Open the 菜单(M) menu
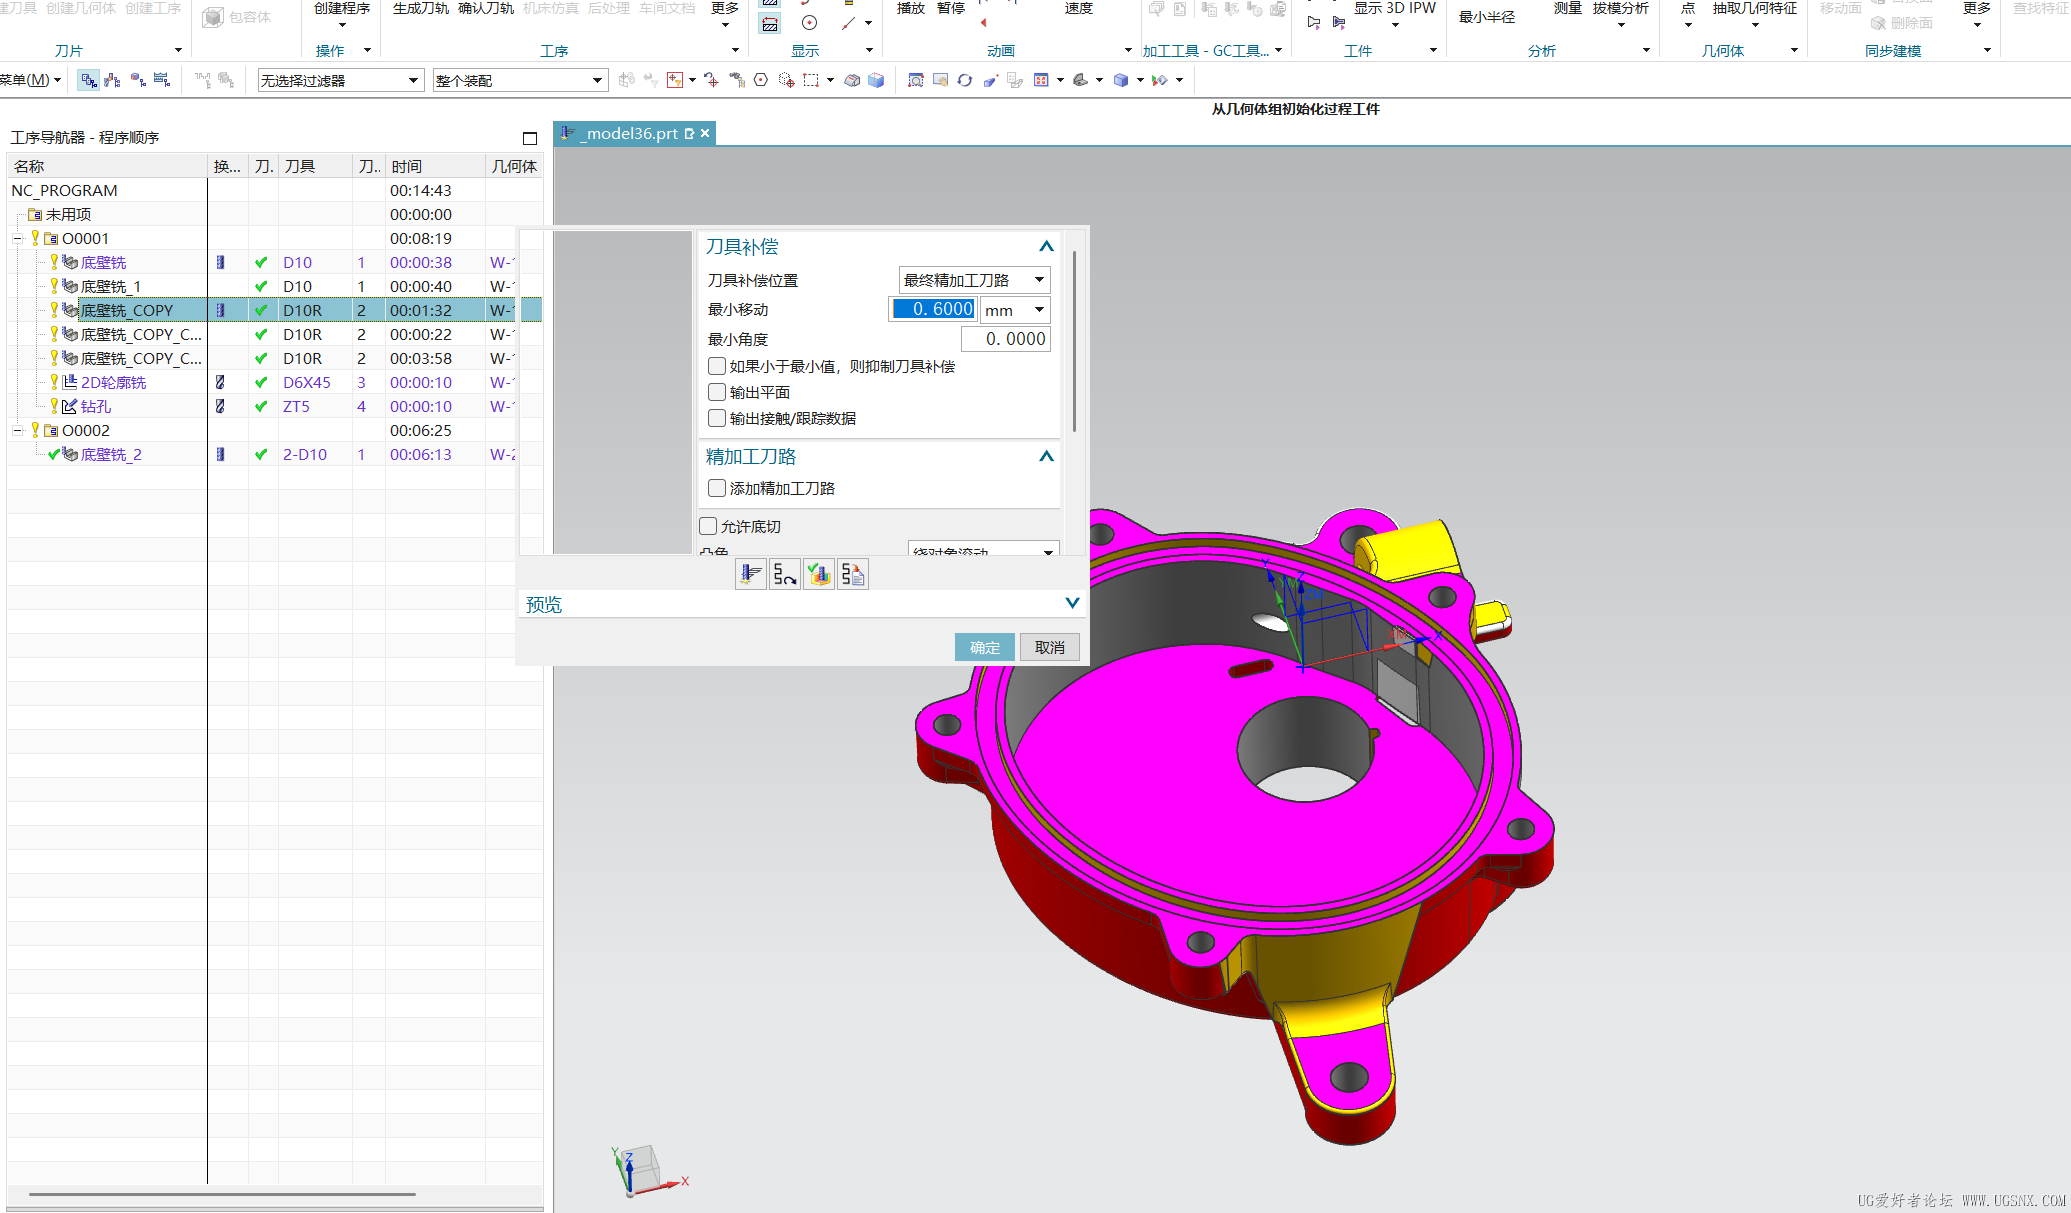This screenshot has height=1213, width=2071. point(29,80)
